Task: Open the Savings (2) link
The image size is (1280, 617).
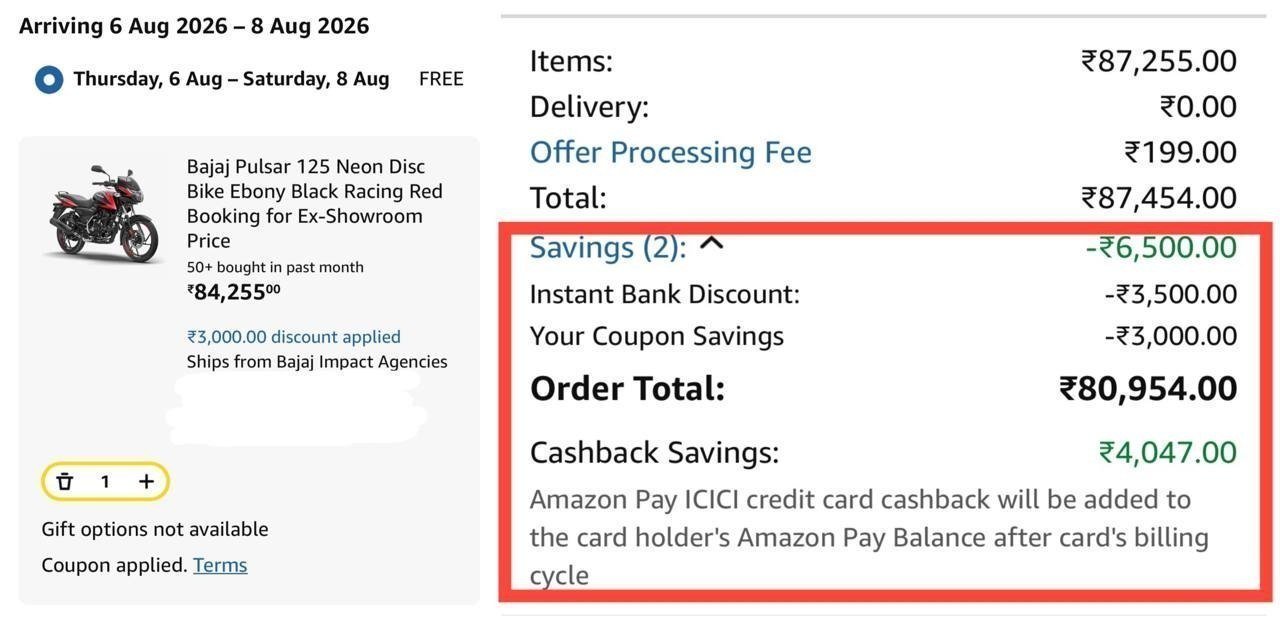Action: point(608,247)
